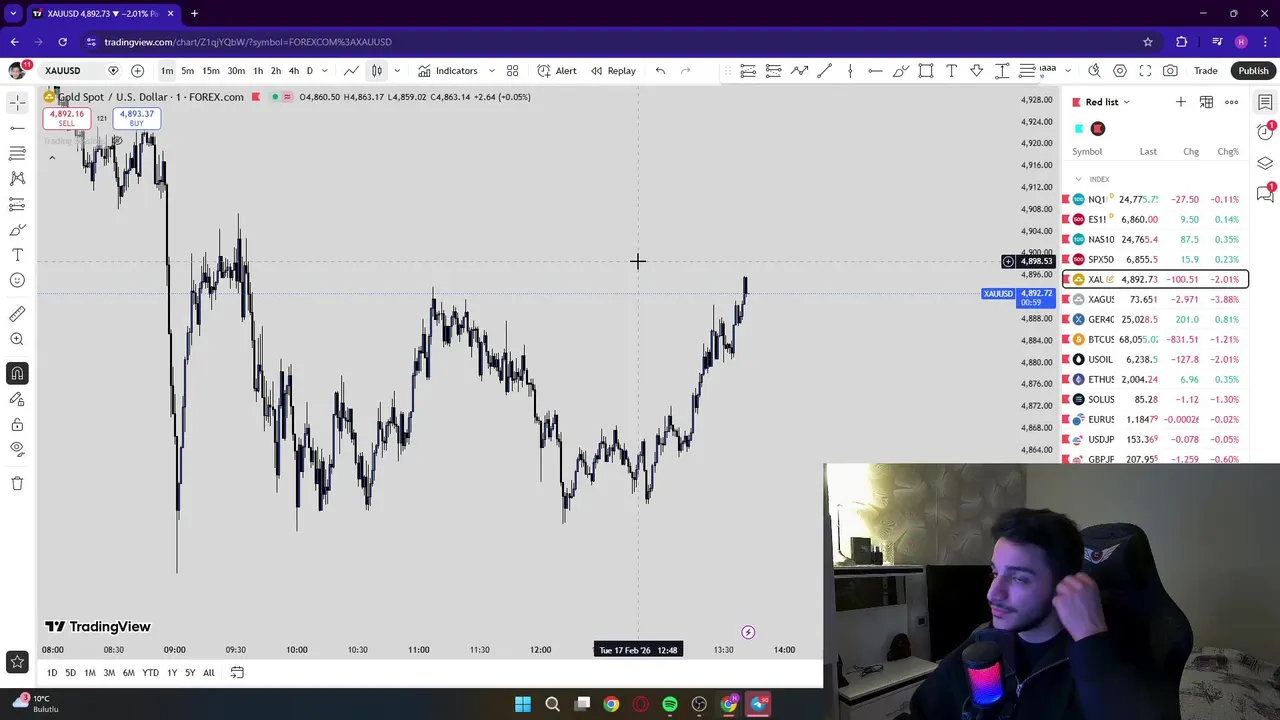1280x720 pixels.
Task: Click the 4,892.16 SELL button
Action: [66, 118]
